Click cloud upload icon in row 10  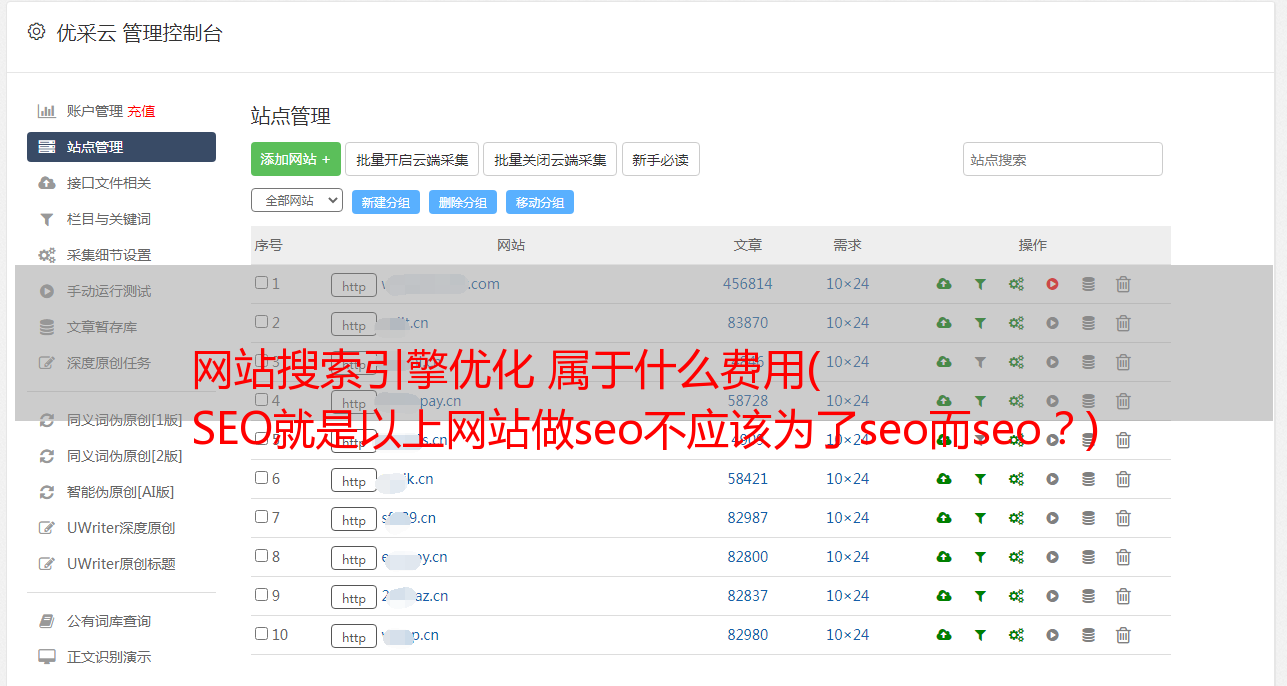coord(944,635)
